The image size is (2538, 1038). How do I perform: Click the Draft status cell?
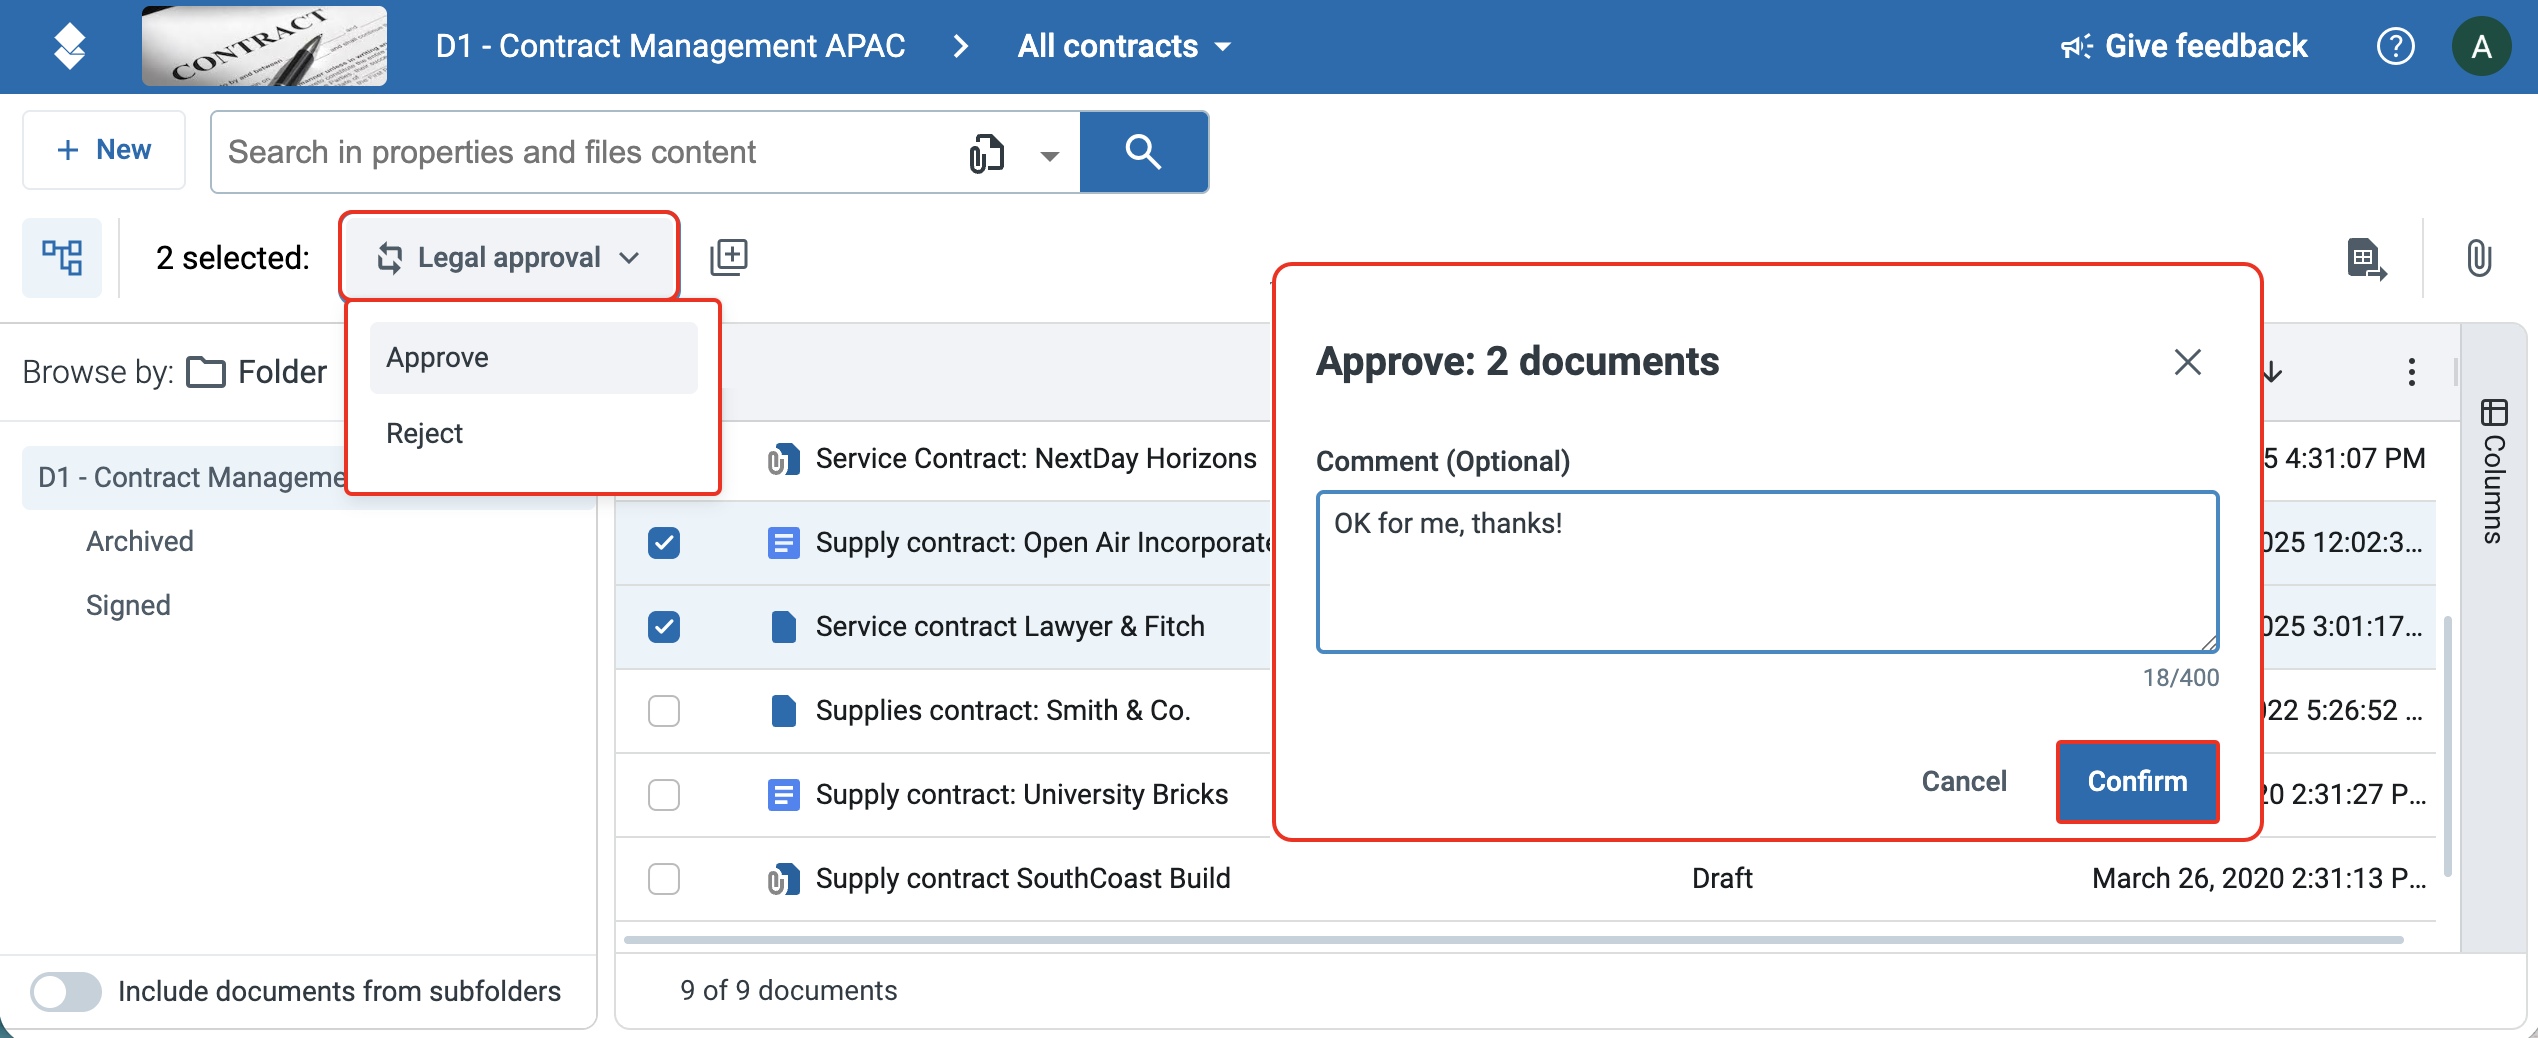coord(1722,879)
